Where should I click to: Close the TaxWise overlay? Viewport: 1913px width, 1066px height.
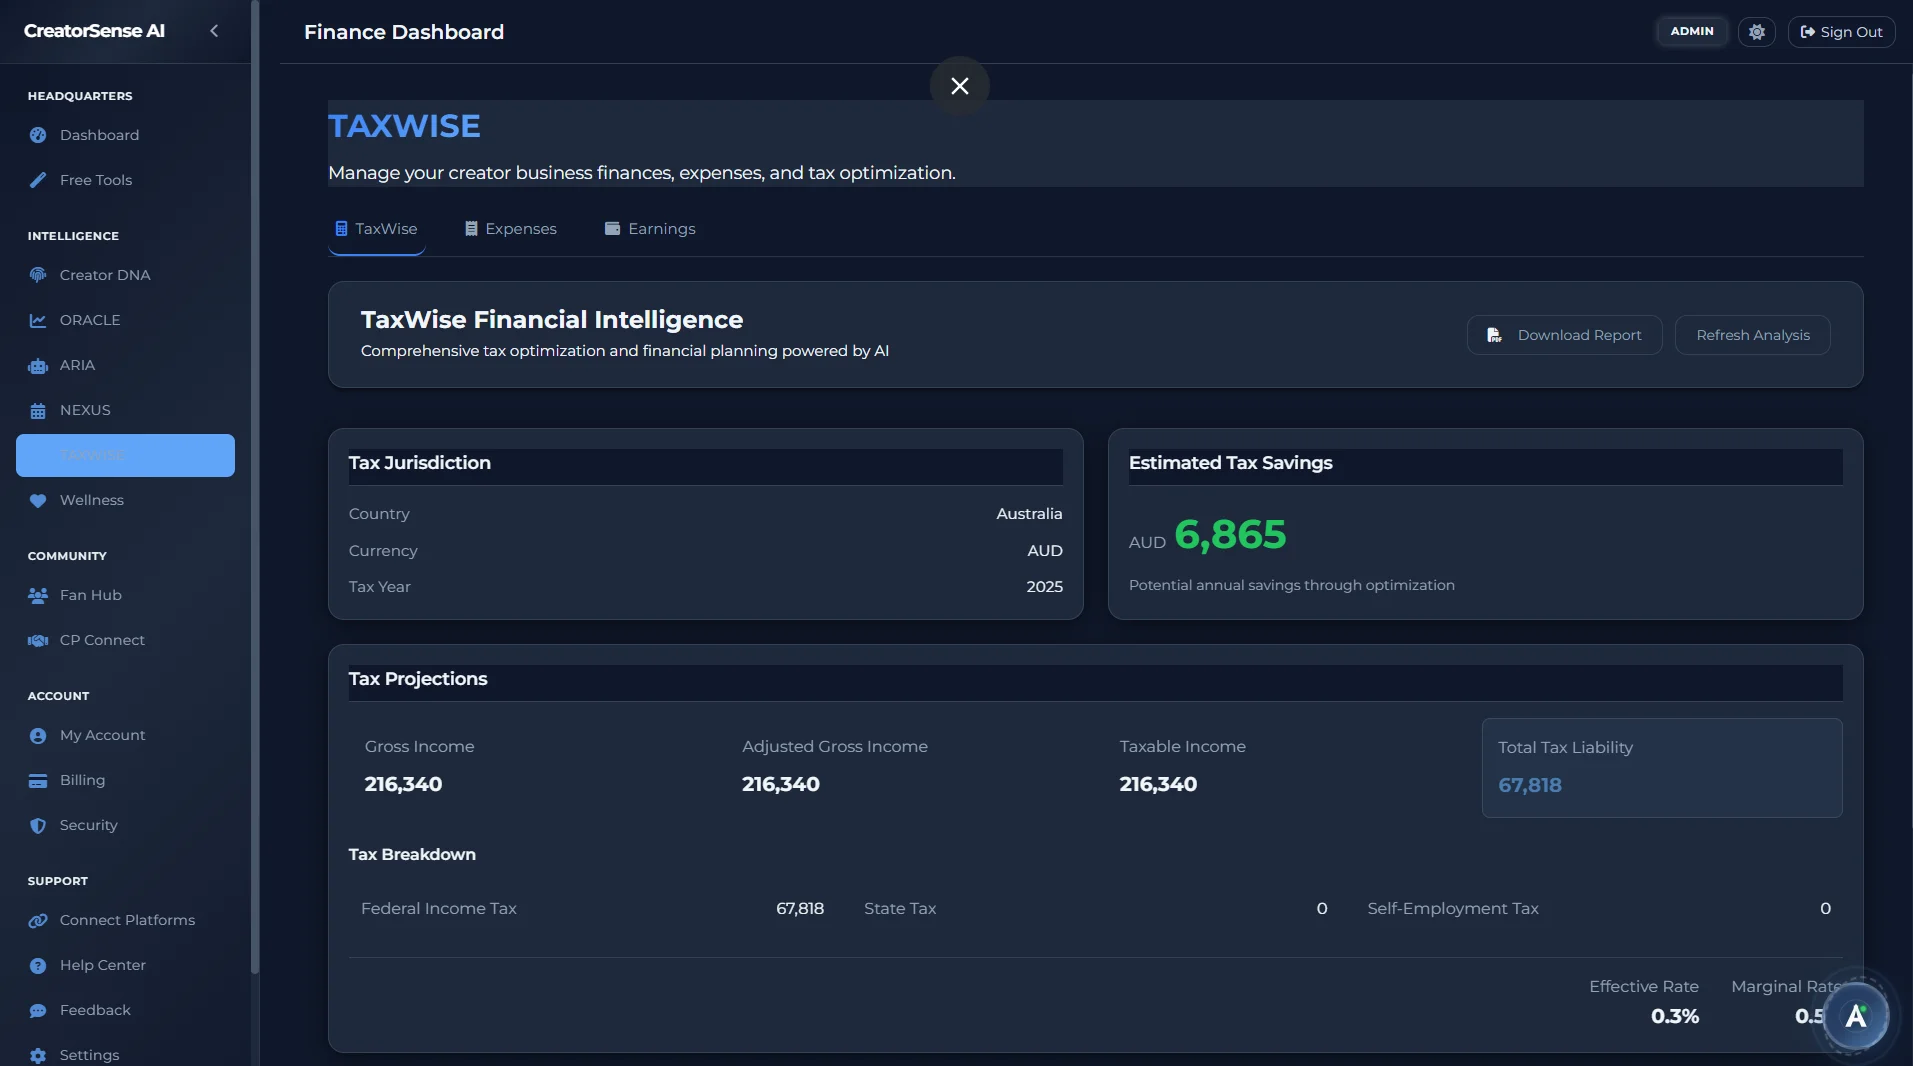(x=958, y=86)
